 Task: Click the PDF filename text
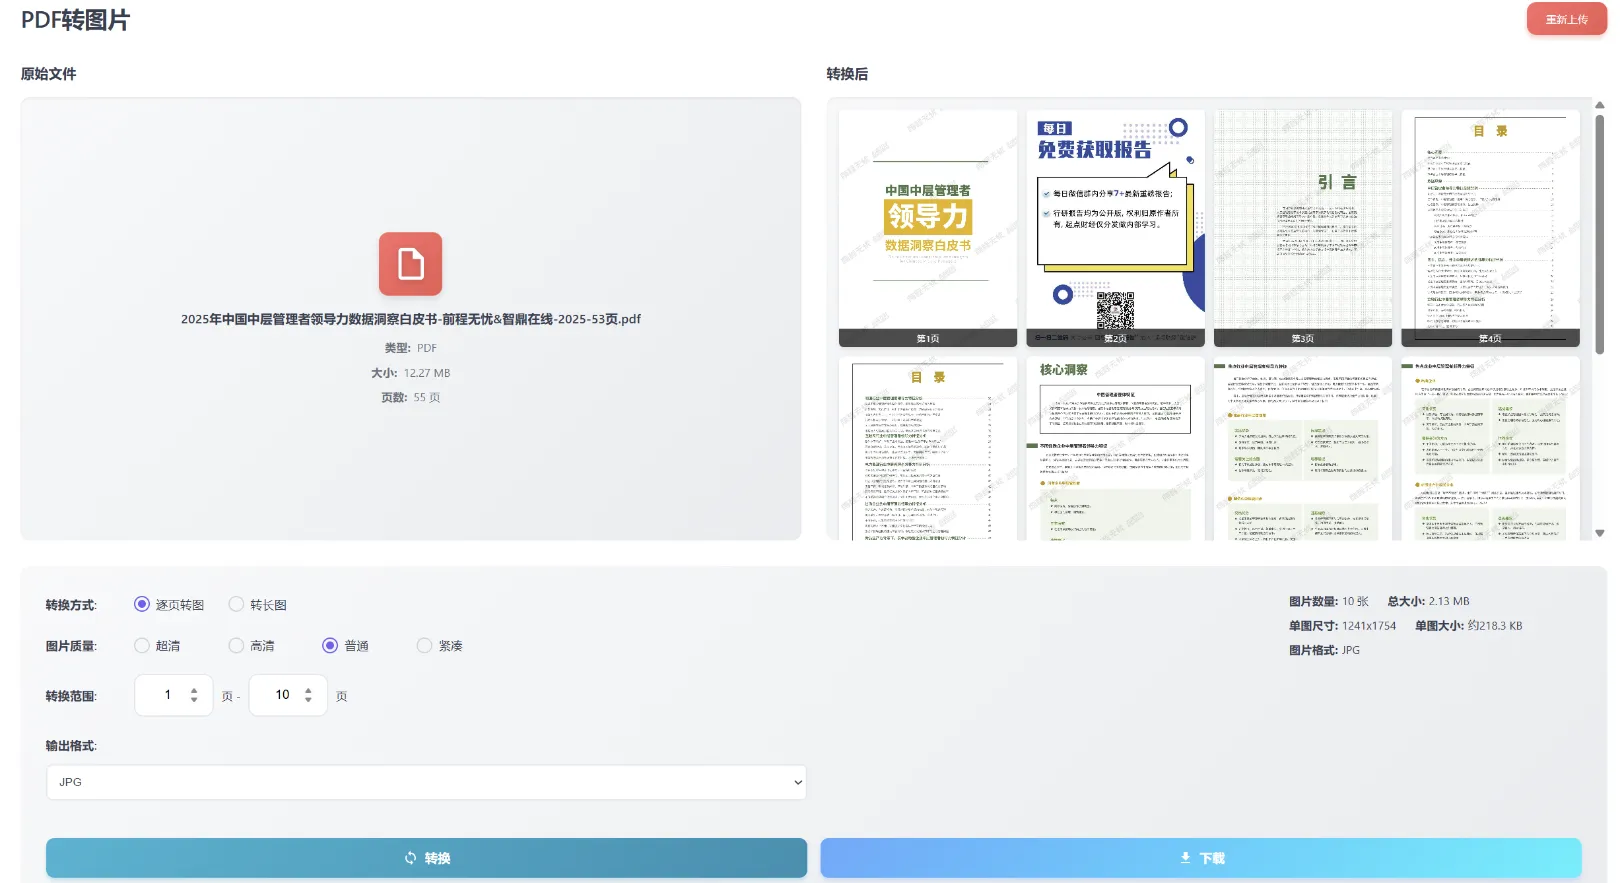click(x=410, y=319)
